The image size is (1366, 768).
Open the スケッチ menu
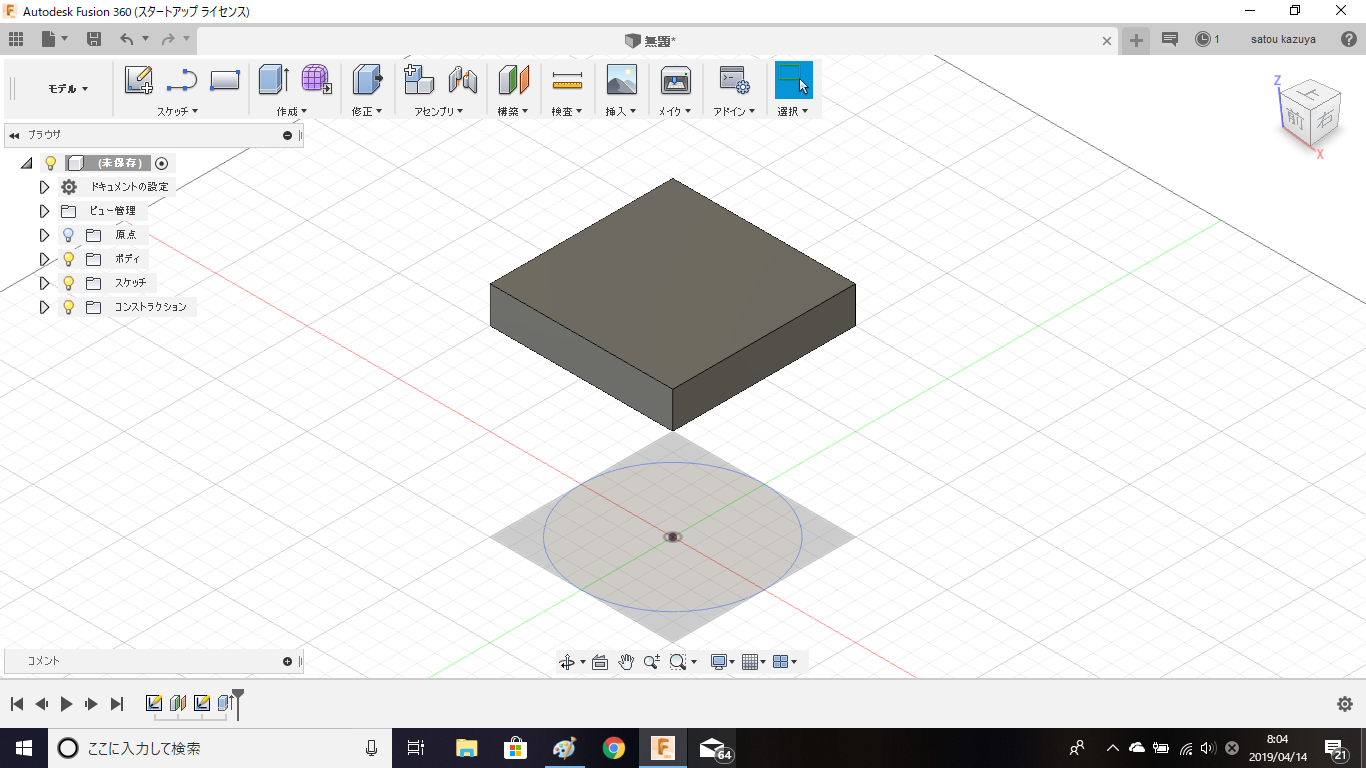tap(177, 111)
